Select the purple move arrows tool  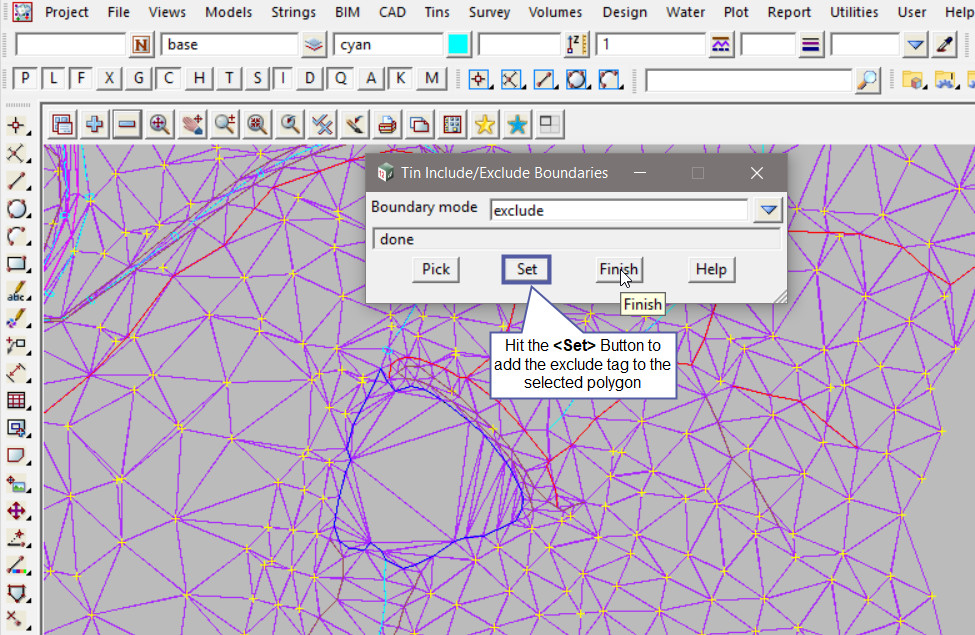coord(17,511)
